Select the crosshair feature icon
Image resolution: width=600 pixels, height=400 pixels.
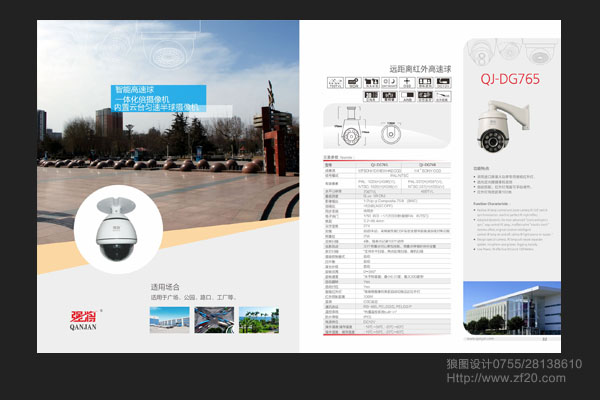point(407,83)
